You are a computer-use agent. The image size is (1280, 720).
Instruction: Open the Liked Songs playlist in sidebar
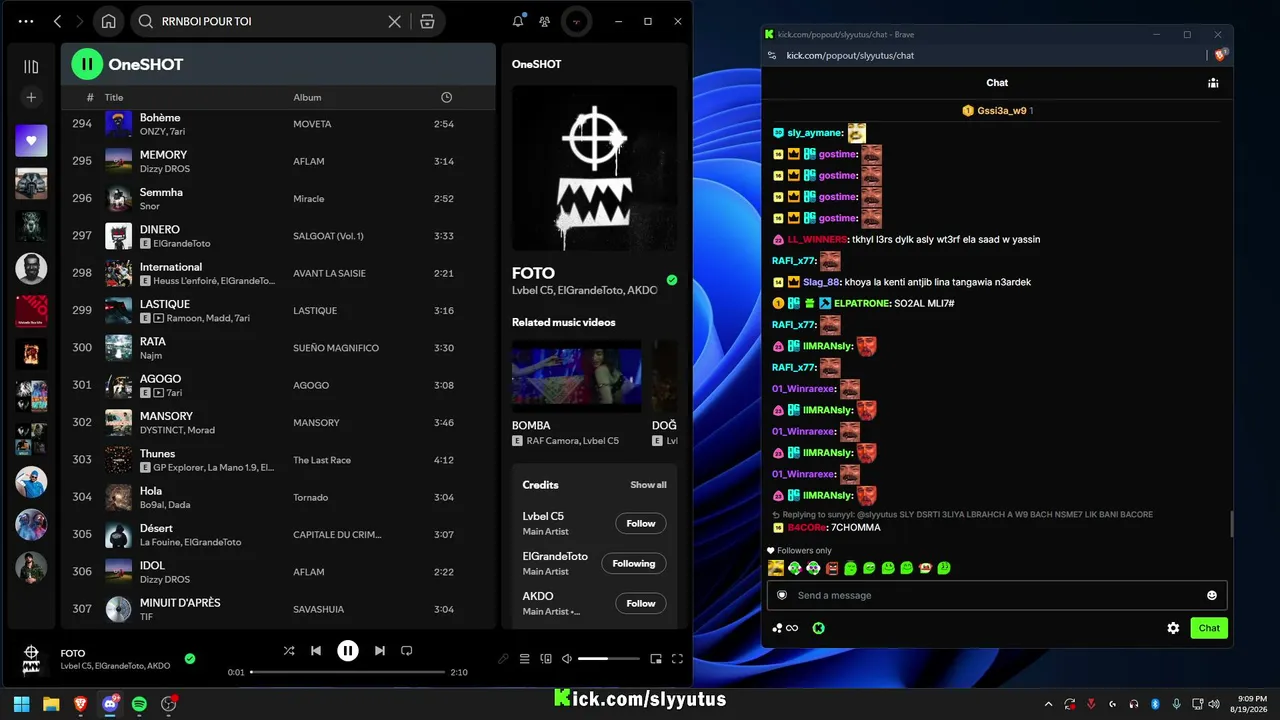(x=31, y=141)
